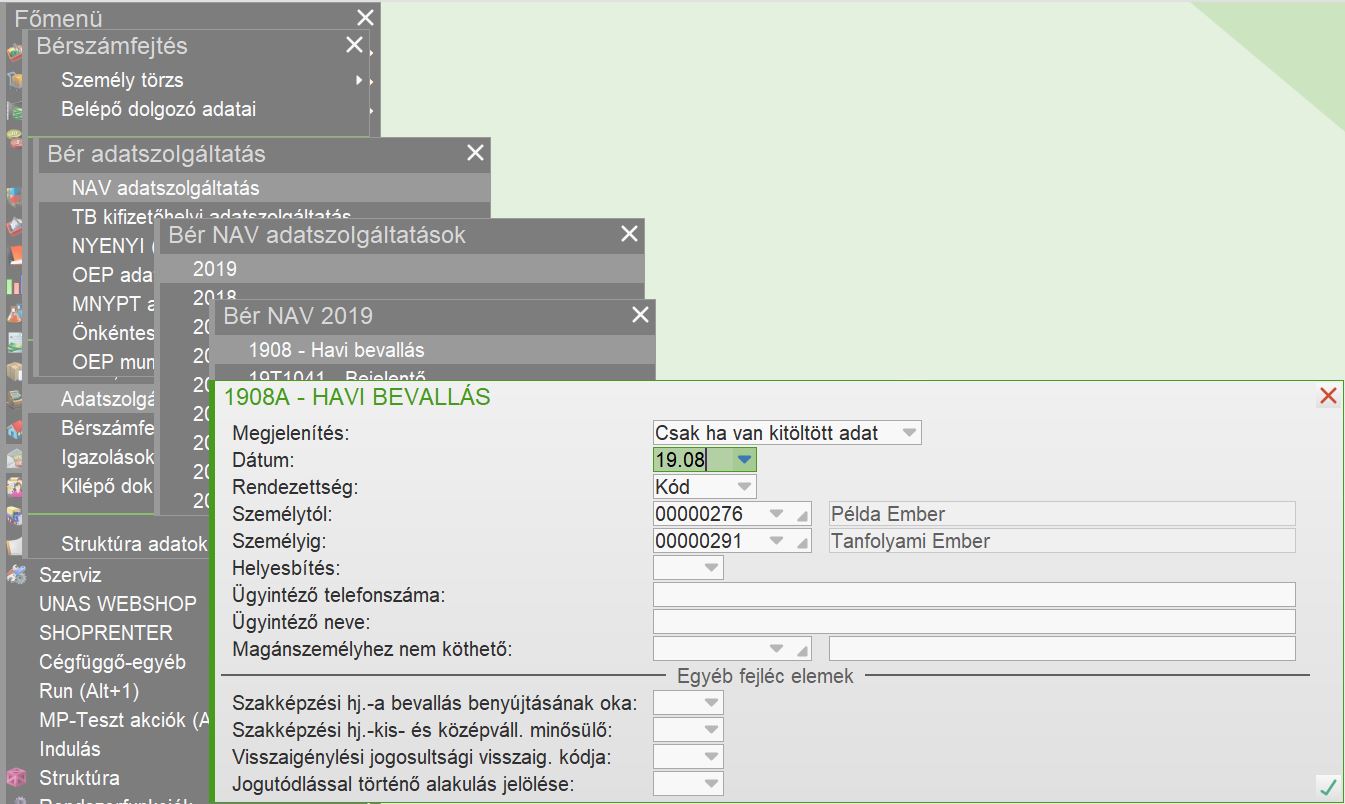Select Személy törzs in Bérszámfejtés menu

click(122, 80)
